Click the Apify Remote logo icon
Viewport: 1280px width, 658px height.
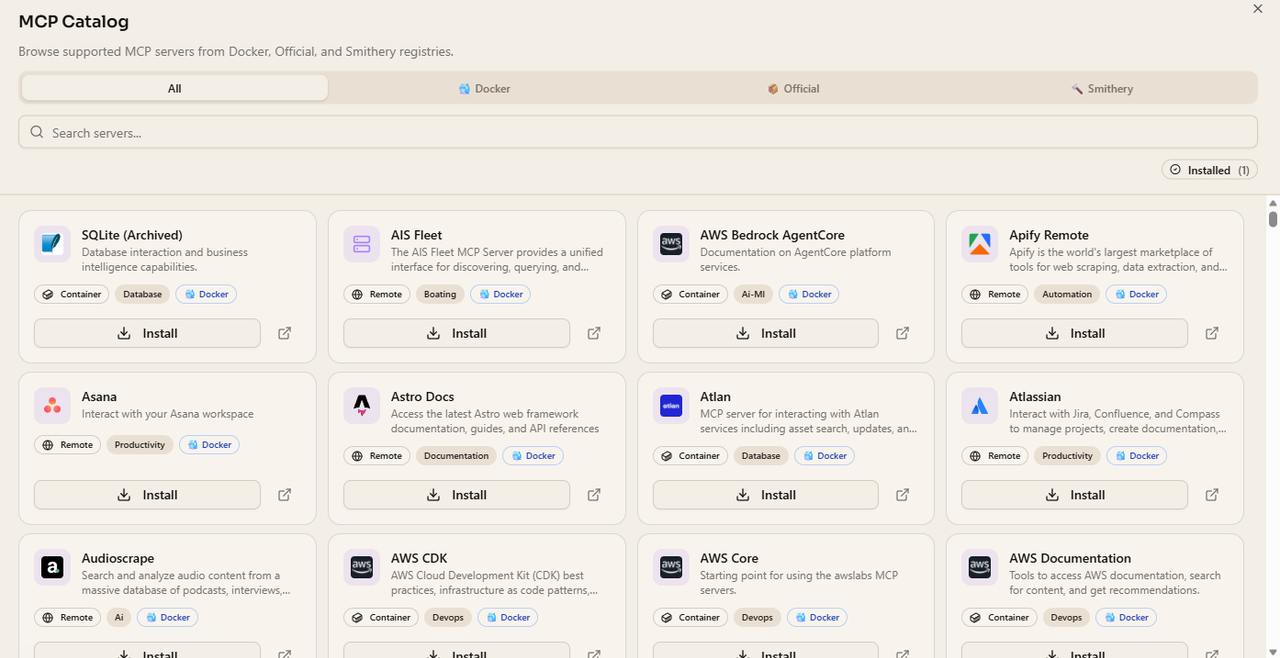pos(980,244)
